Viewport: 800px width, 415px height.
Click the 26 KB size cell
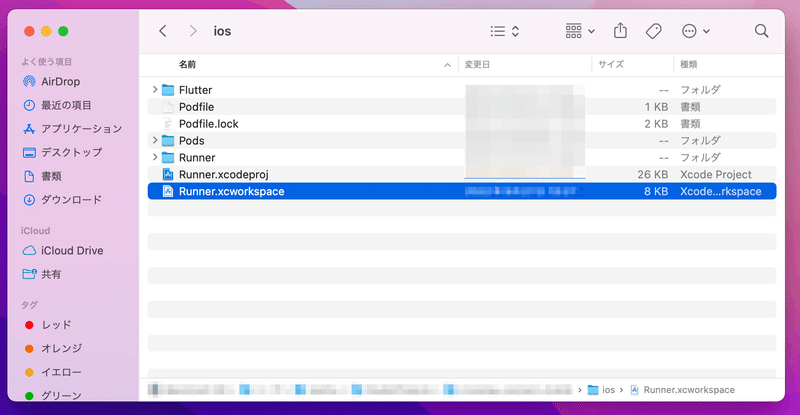(x=653, y=174)
